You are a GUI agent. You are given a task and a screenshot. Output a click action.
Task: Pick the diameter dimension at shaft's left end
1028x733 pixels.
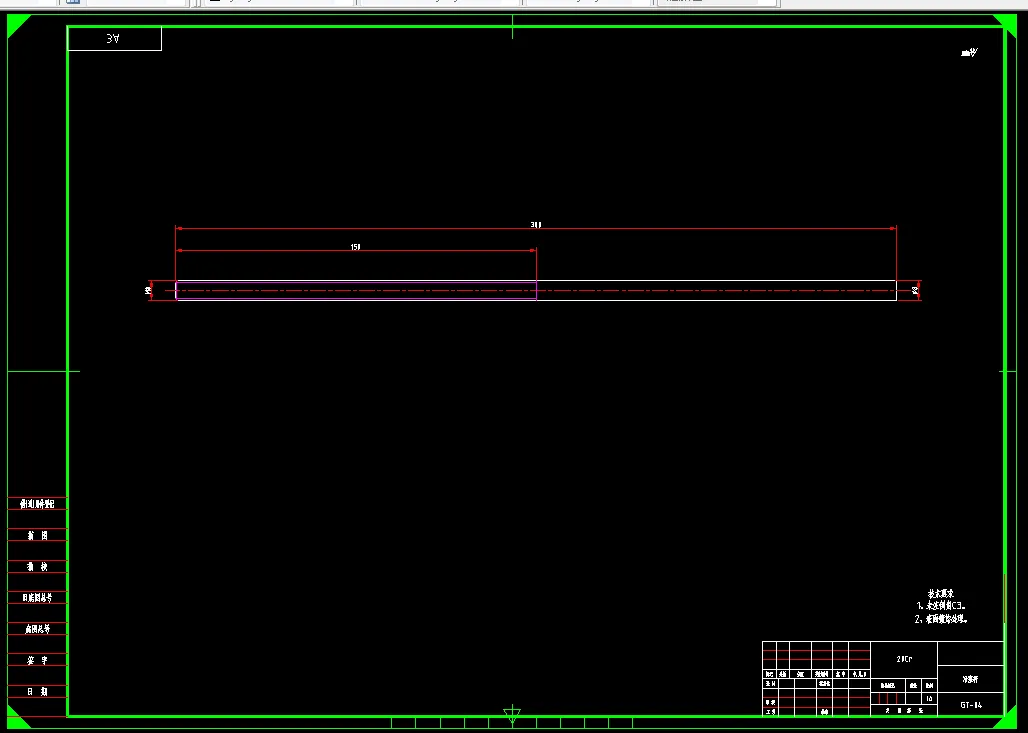point(148,290)
